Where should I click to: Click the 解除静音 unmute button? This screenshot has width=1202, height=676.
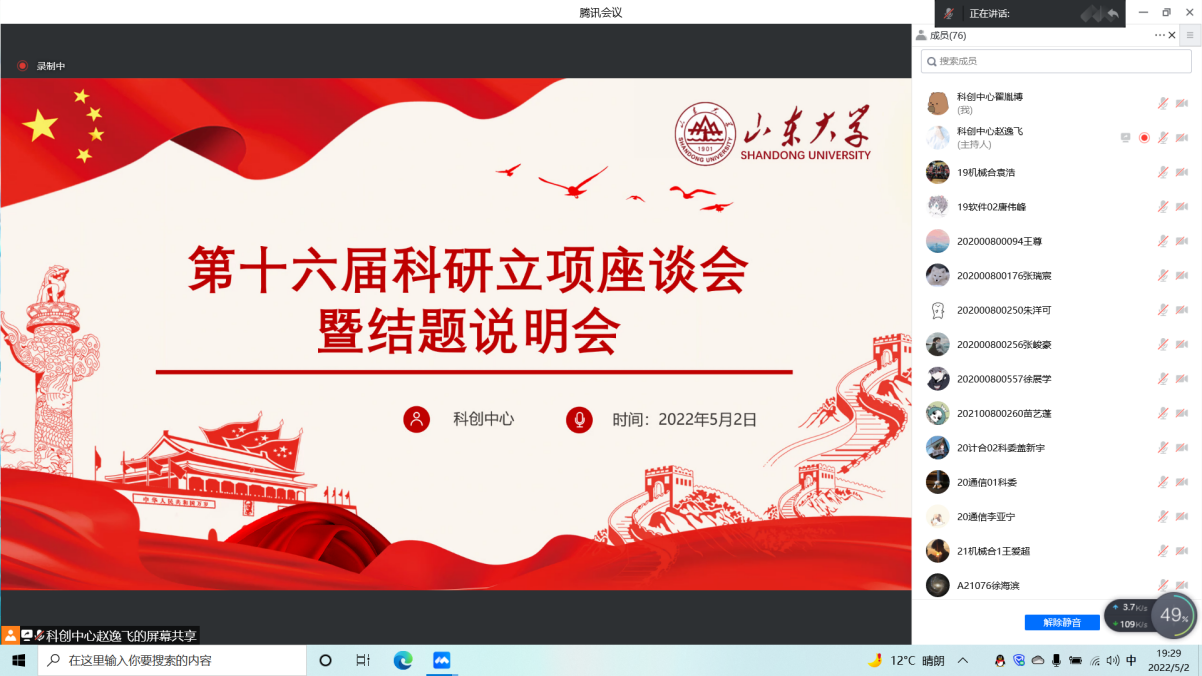pos(1061,622)
